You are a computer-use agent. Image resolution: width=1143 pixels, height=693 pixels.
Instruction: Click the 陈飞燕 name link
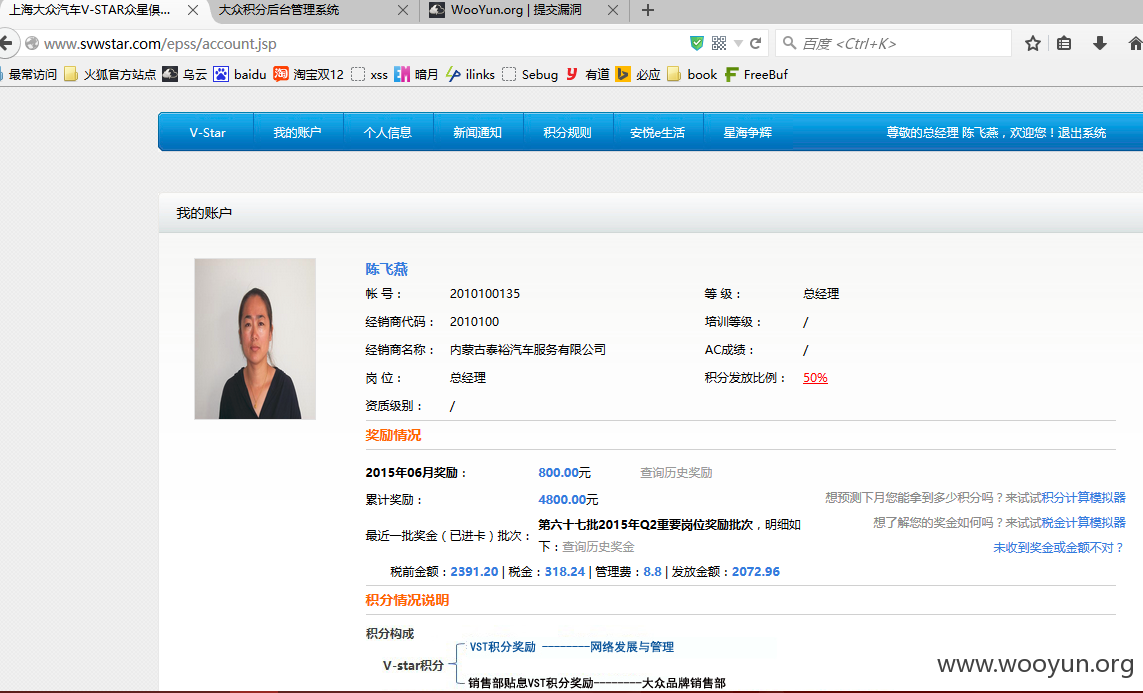pyautogui.click(x=386, y=269)
